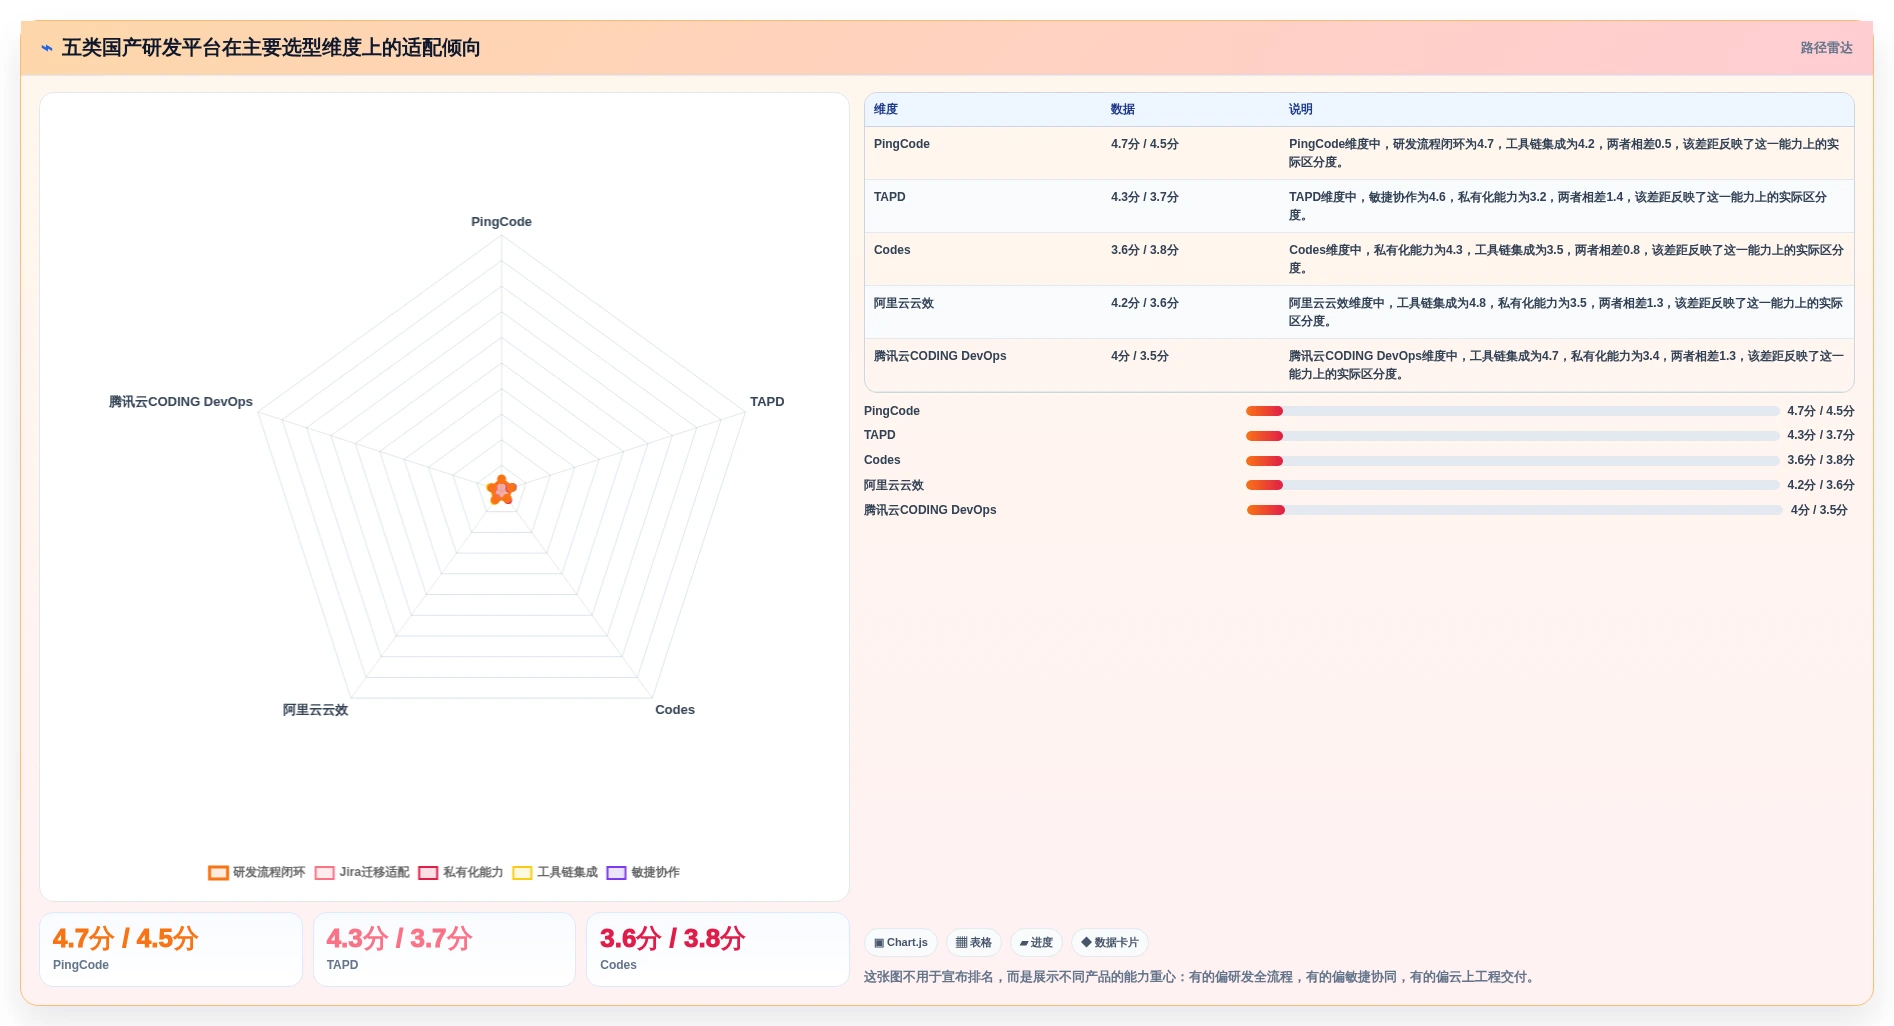Click the 腾讯云CODING DevOps radar axis label
Screen dimensions: 1894x1026
tap(181, 402)
